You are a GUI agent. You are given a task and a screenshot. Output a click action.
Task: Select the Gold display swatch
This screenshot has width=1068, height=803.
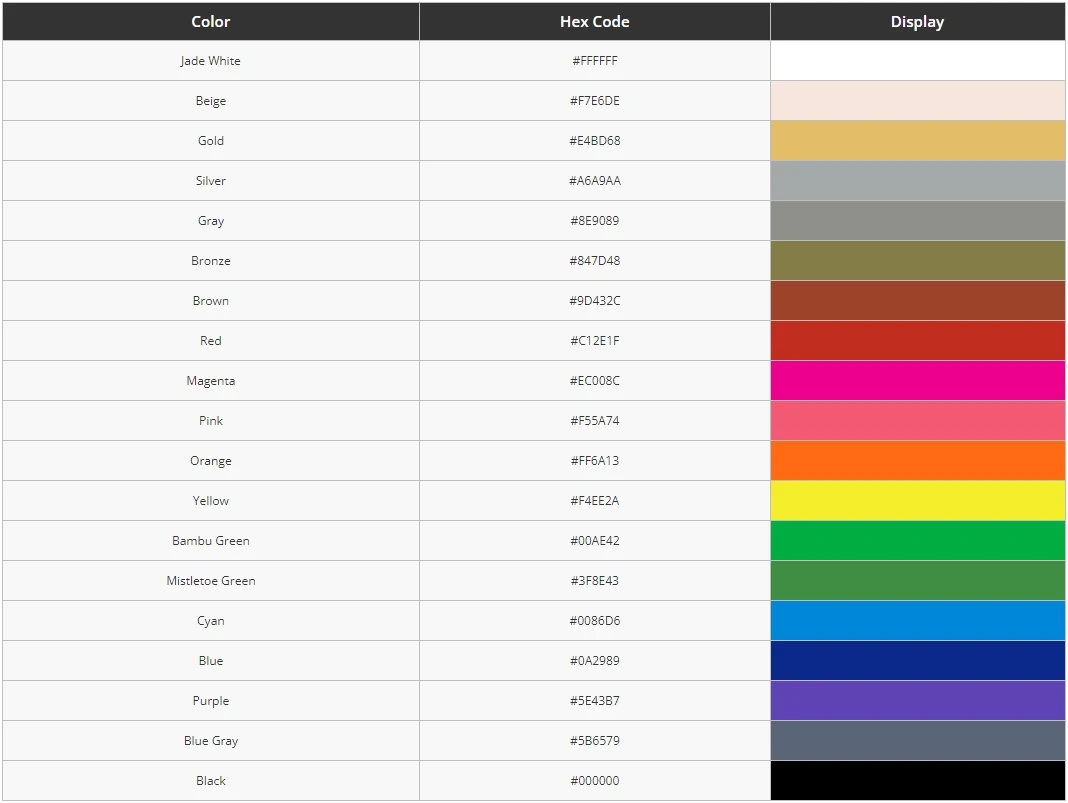(917, 141)
